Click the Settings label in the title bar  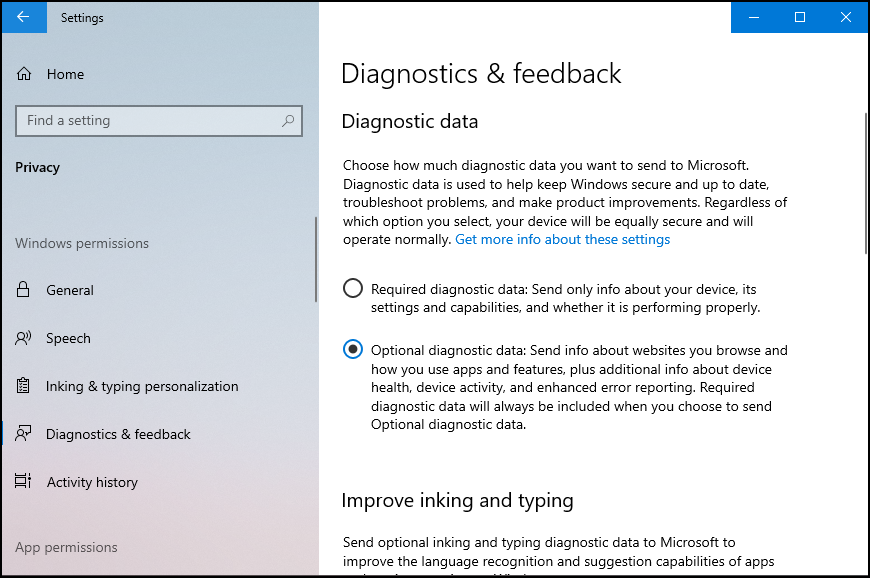pyautogui.click(x=82, y=17)
